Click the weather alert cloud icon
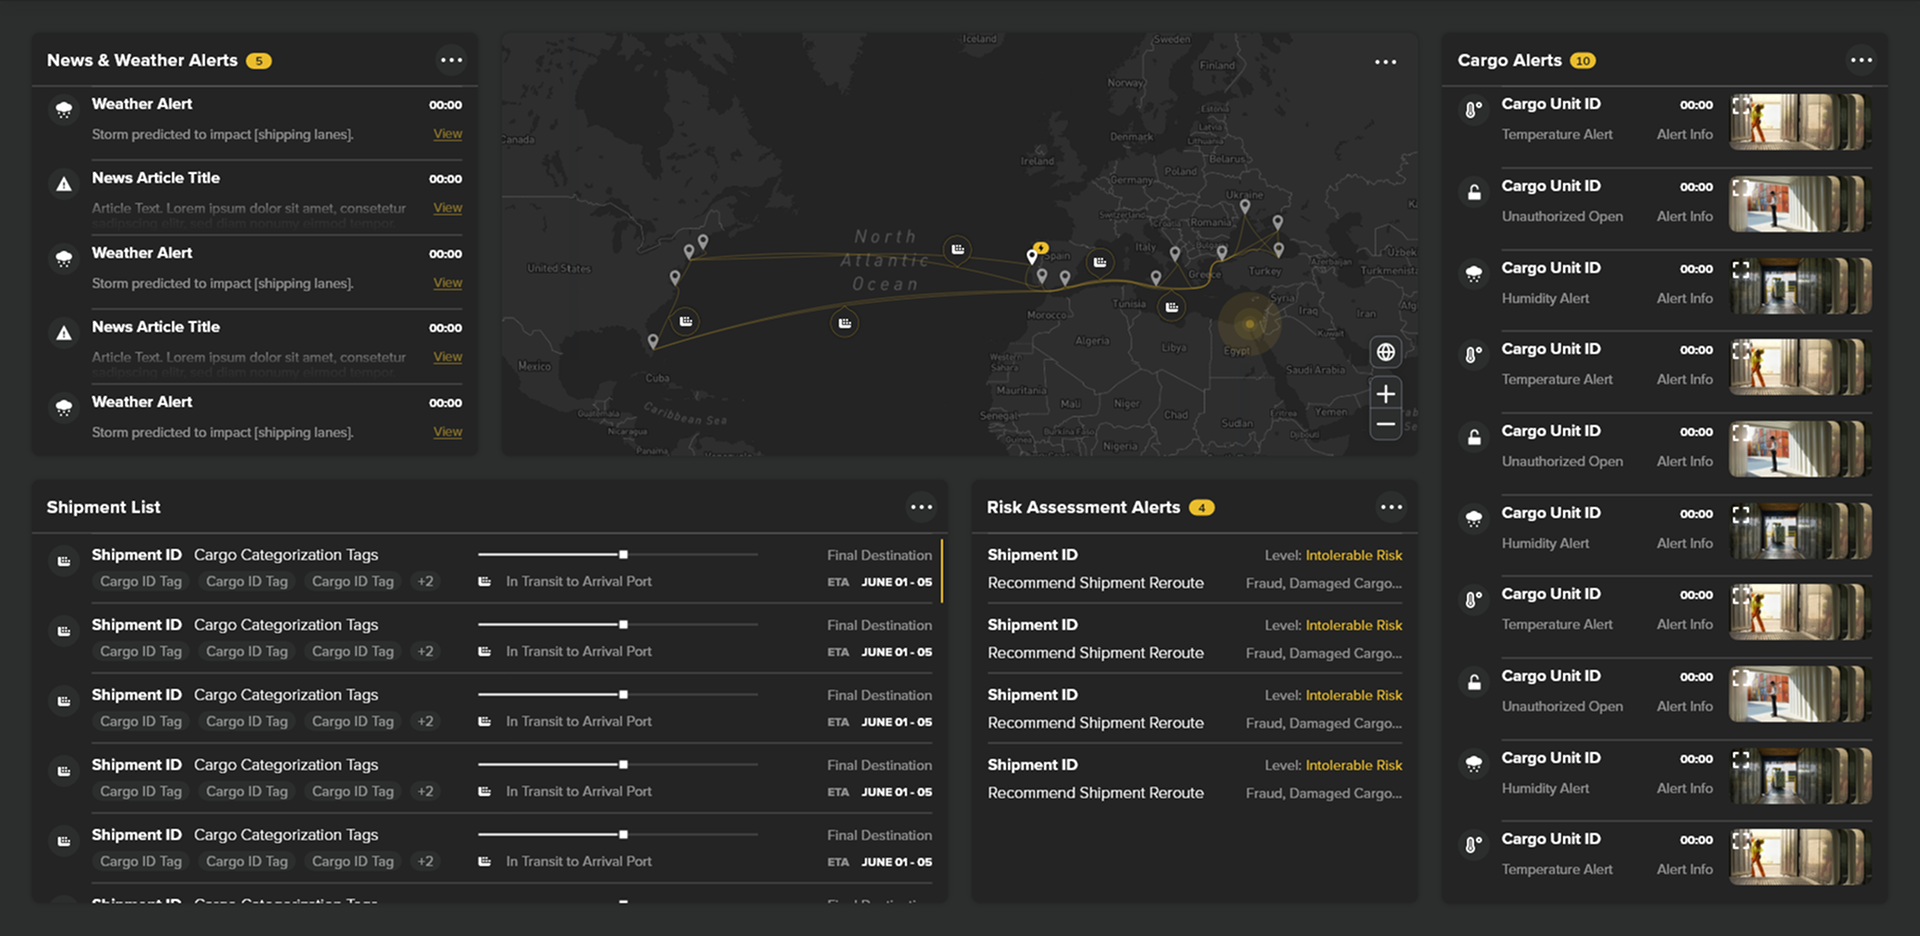This screenshot has width=1920, height=936. [x=64, y=110]
